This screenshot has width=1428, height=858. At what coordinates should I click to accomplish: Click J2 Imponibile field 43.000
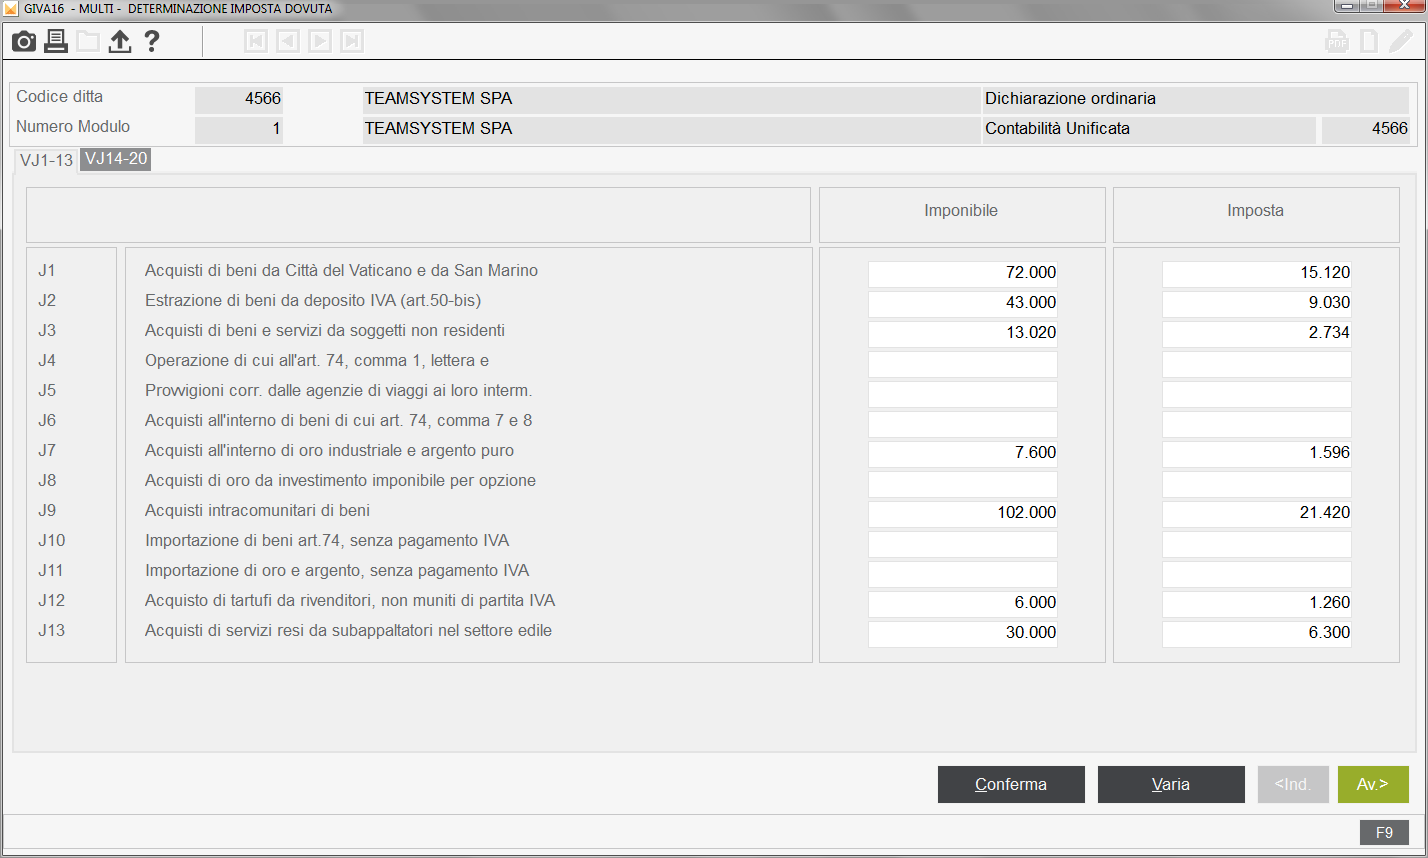[x=963, y=303]
